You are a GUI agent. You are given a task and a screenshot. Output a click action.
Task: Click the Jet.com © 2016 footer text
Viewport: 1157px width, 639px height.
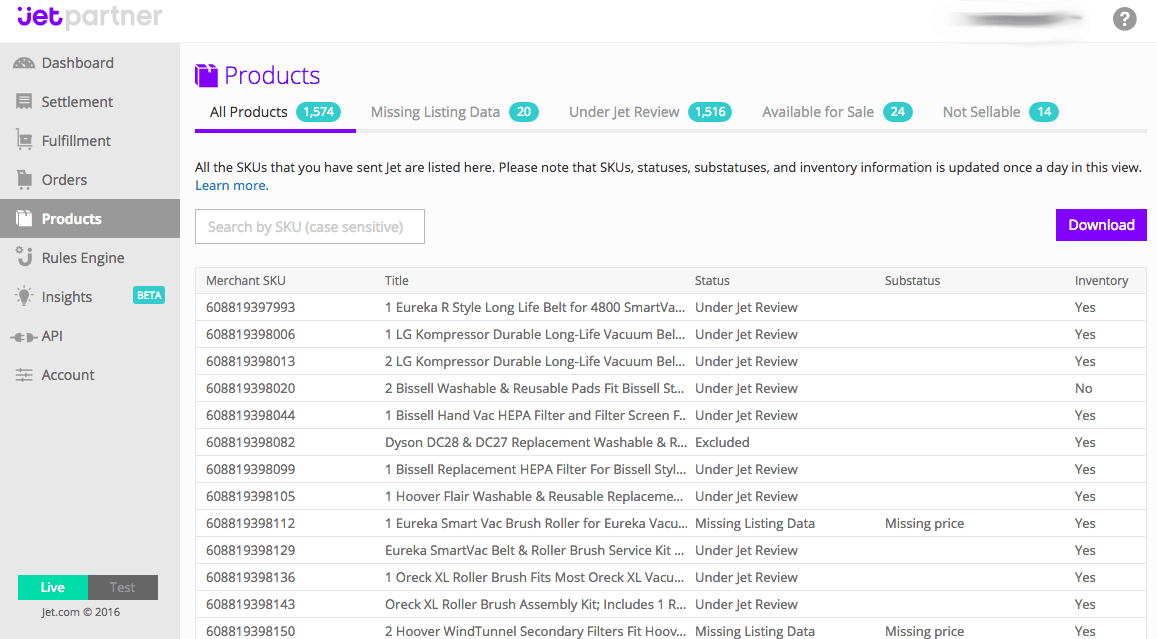click(80, 612)
